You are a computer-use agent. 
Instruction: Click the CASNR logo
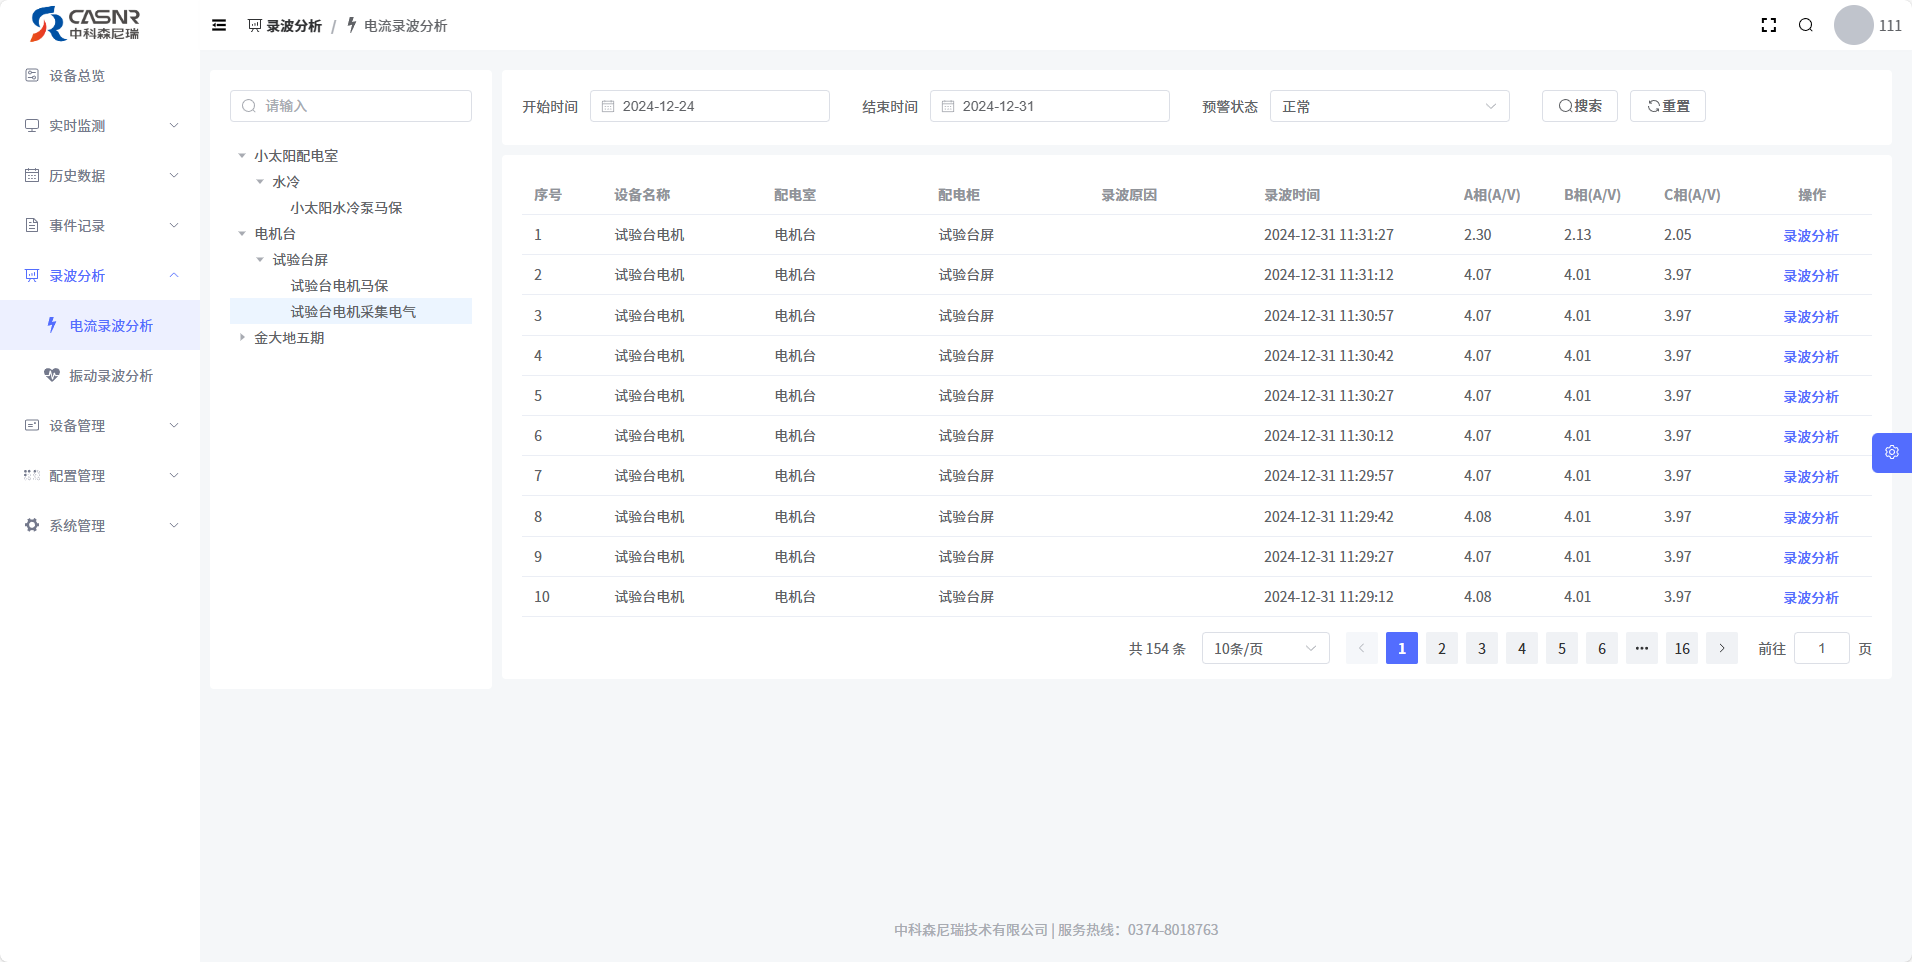(x=85, y=24)
